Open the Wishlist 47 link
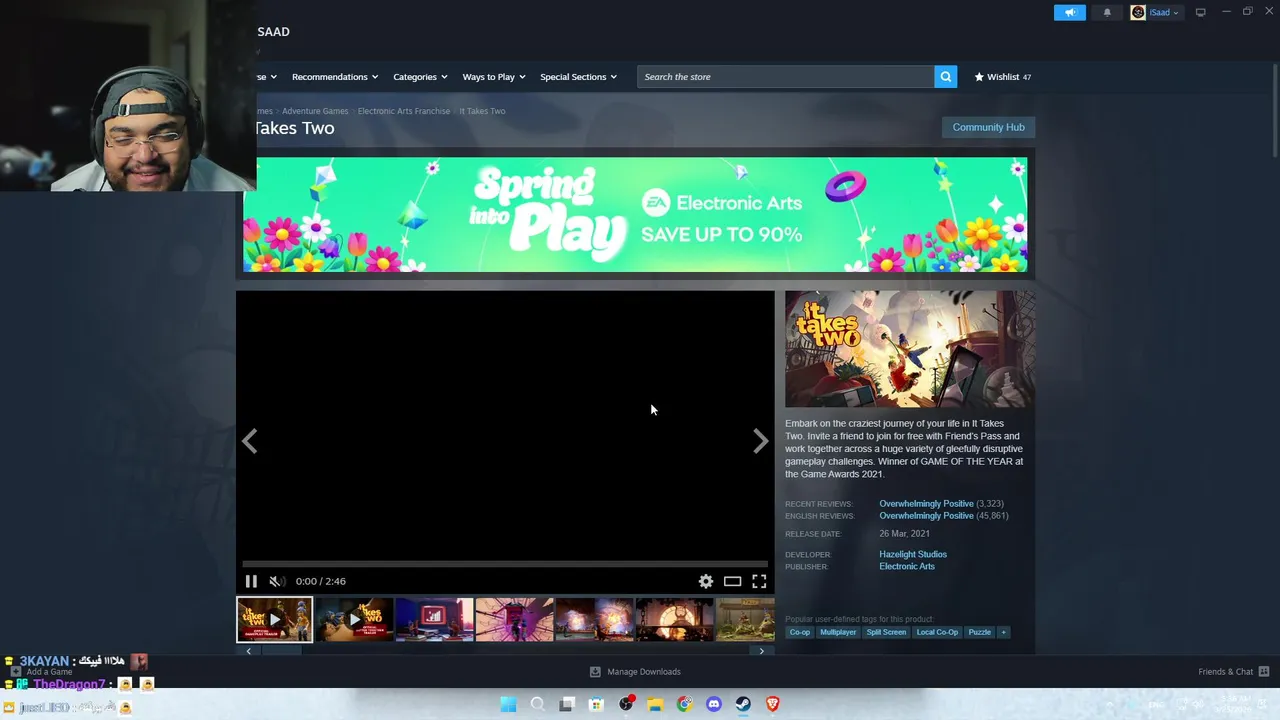 pos(1003,77)
